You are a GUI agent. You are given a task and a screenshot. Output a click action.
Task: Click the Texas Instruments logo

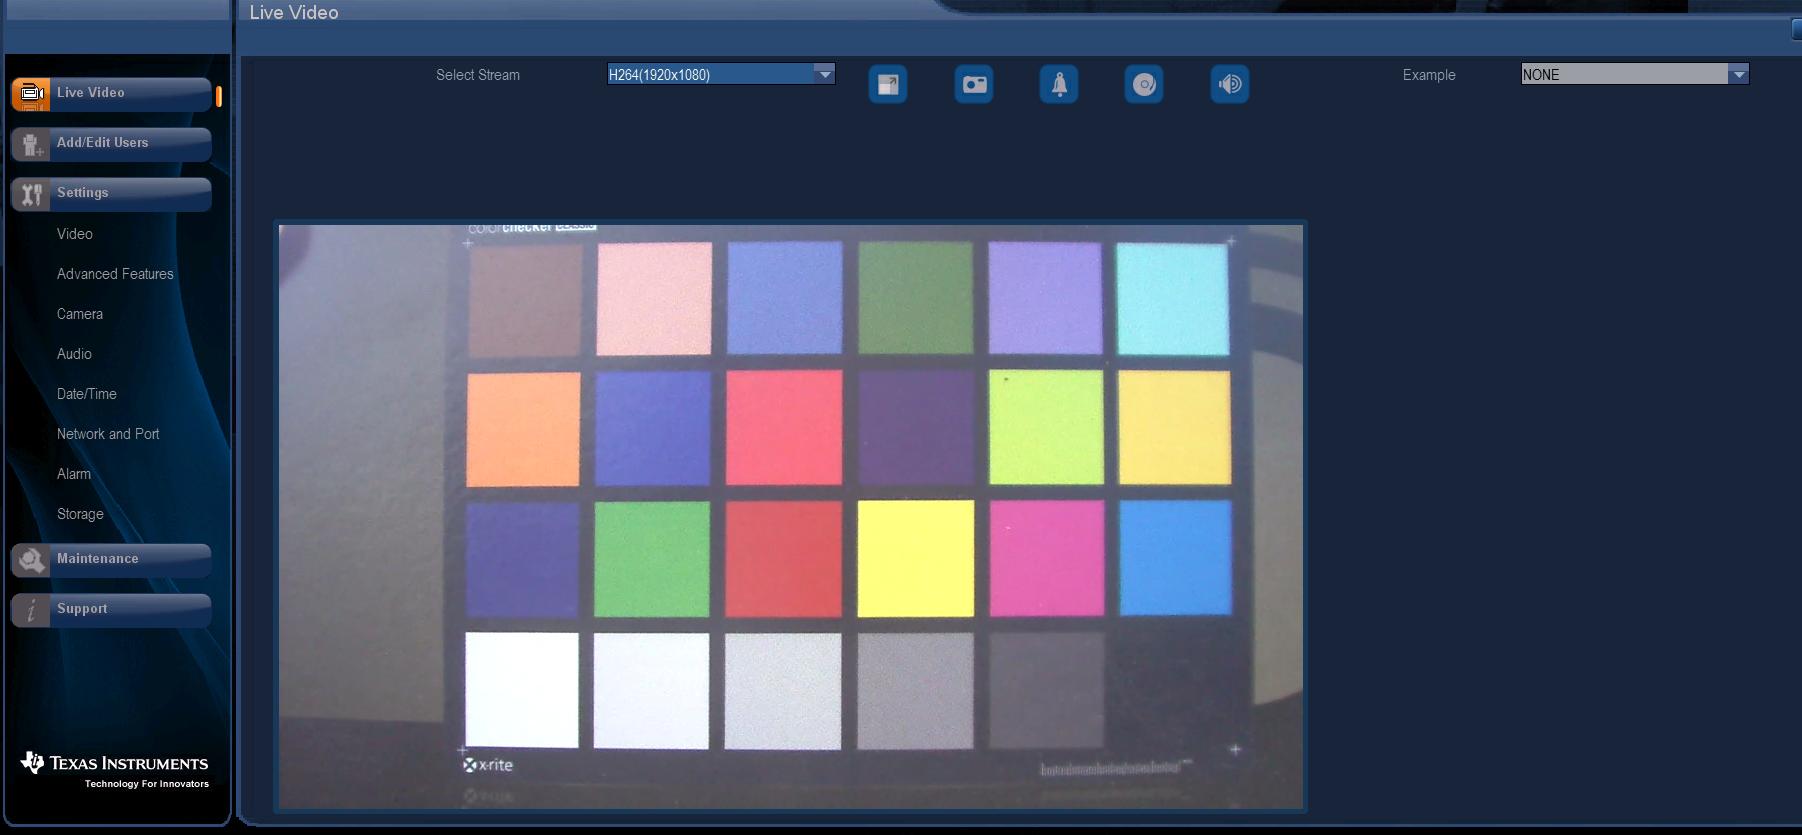[114, 770]
